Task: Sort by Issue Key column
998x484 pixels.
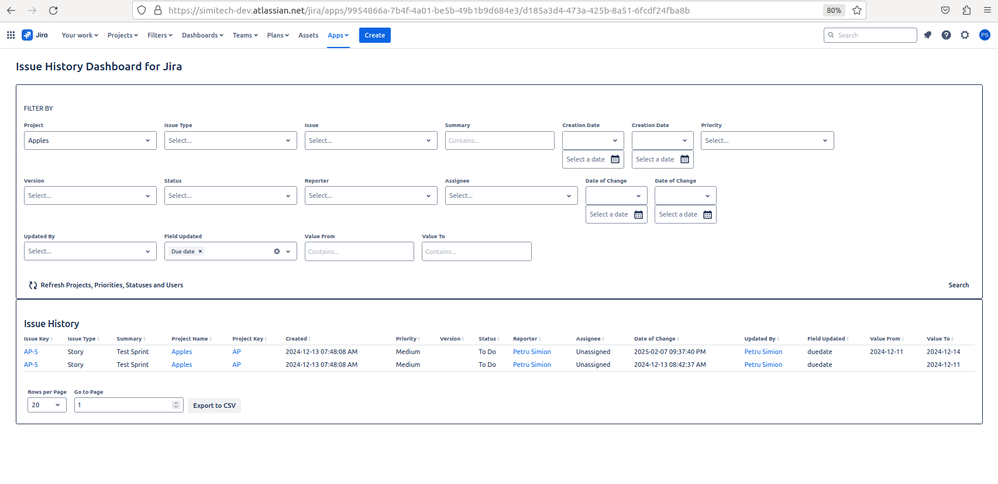Action: click(x=38, y=339)
